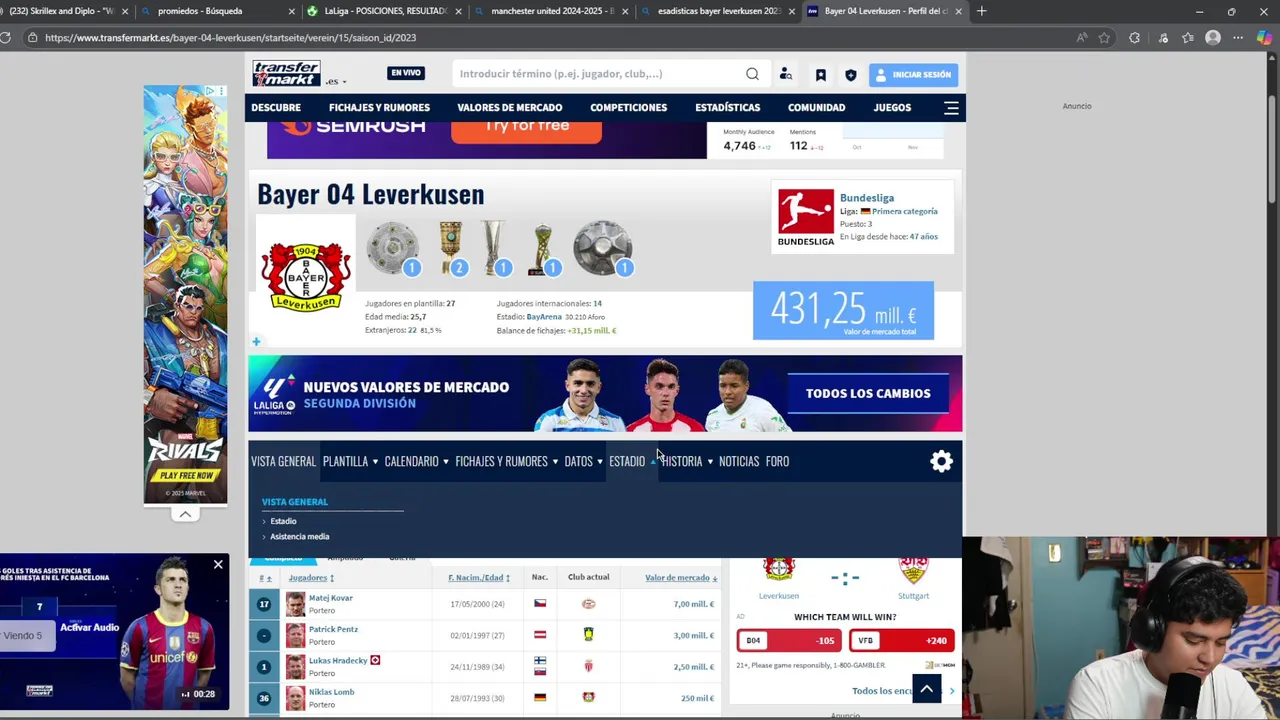Open the hamburger menu in the nav bar
Viewport: 1280px width, 720px height.
[x=951, y=108]
